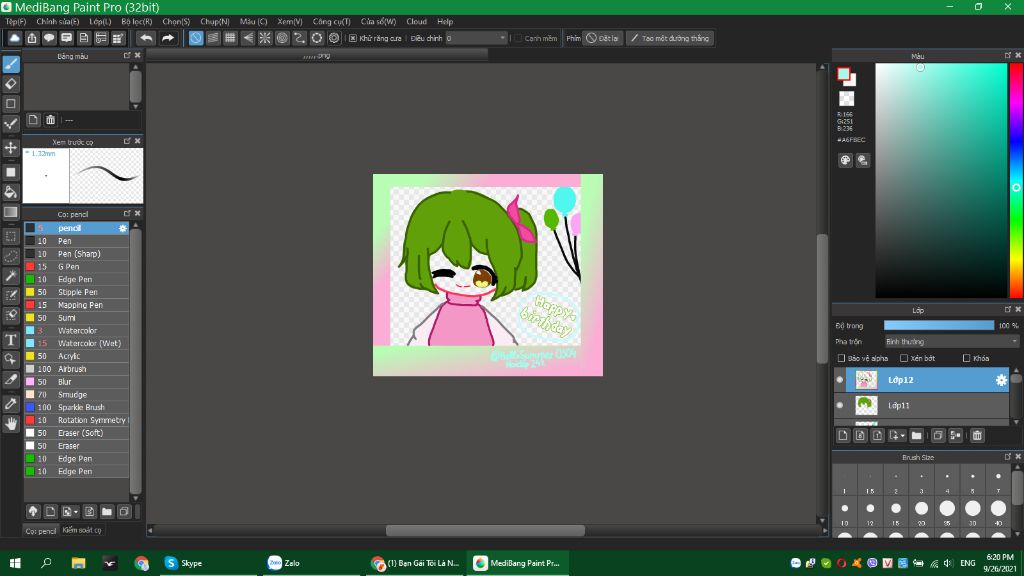Select the Gradient tool
This screenshot has width=1024, height=576.
(x=11, y=212)
